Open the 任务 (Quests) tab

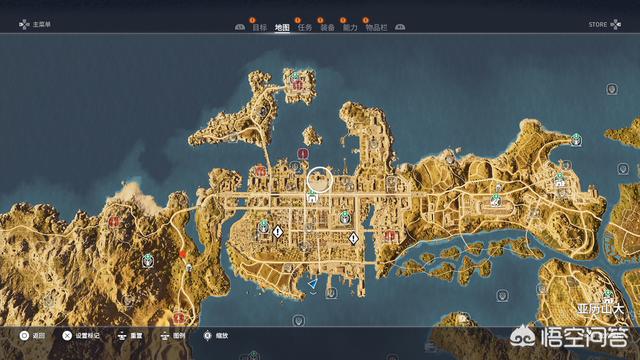coord(305,27)
